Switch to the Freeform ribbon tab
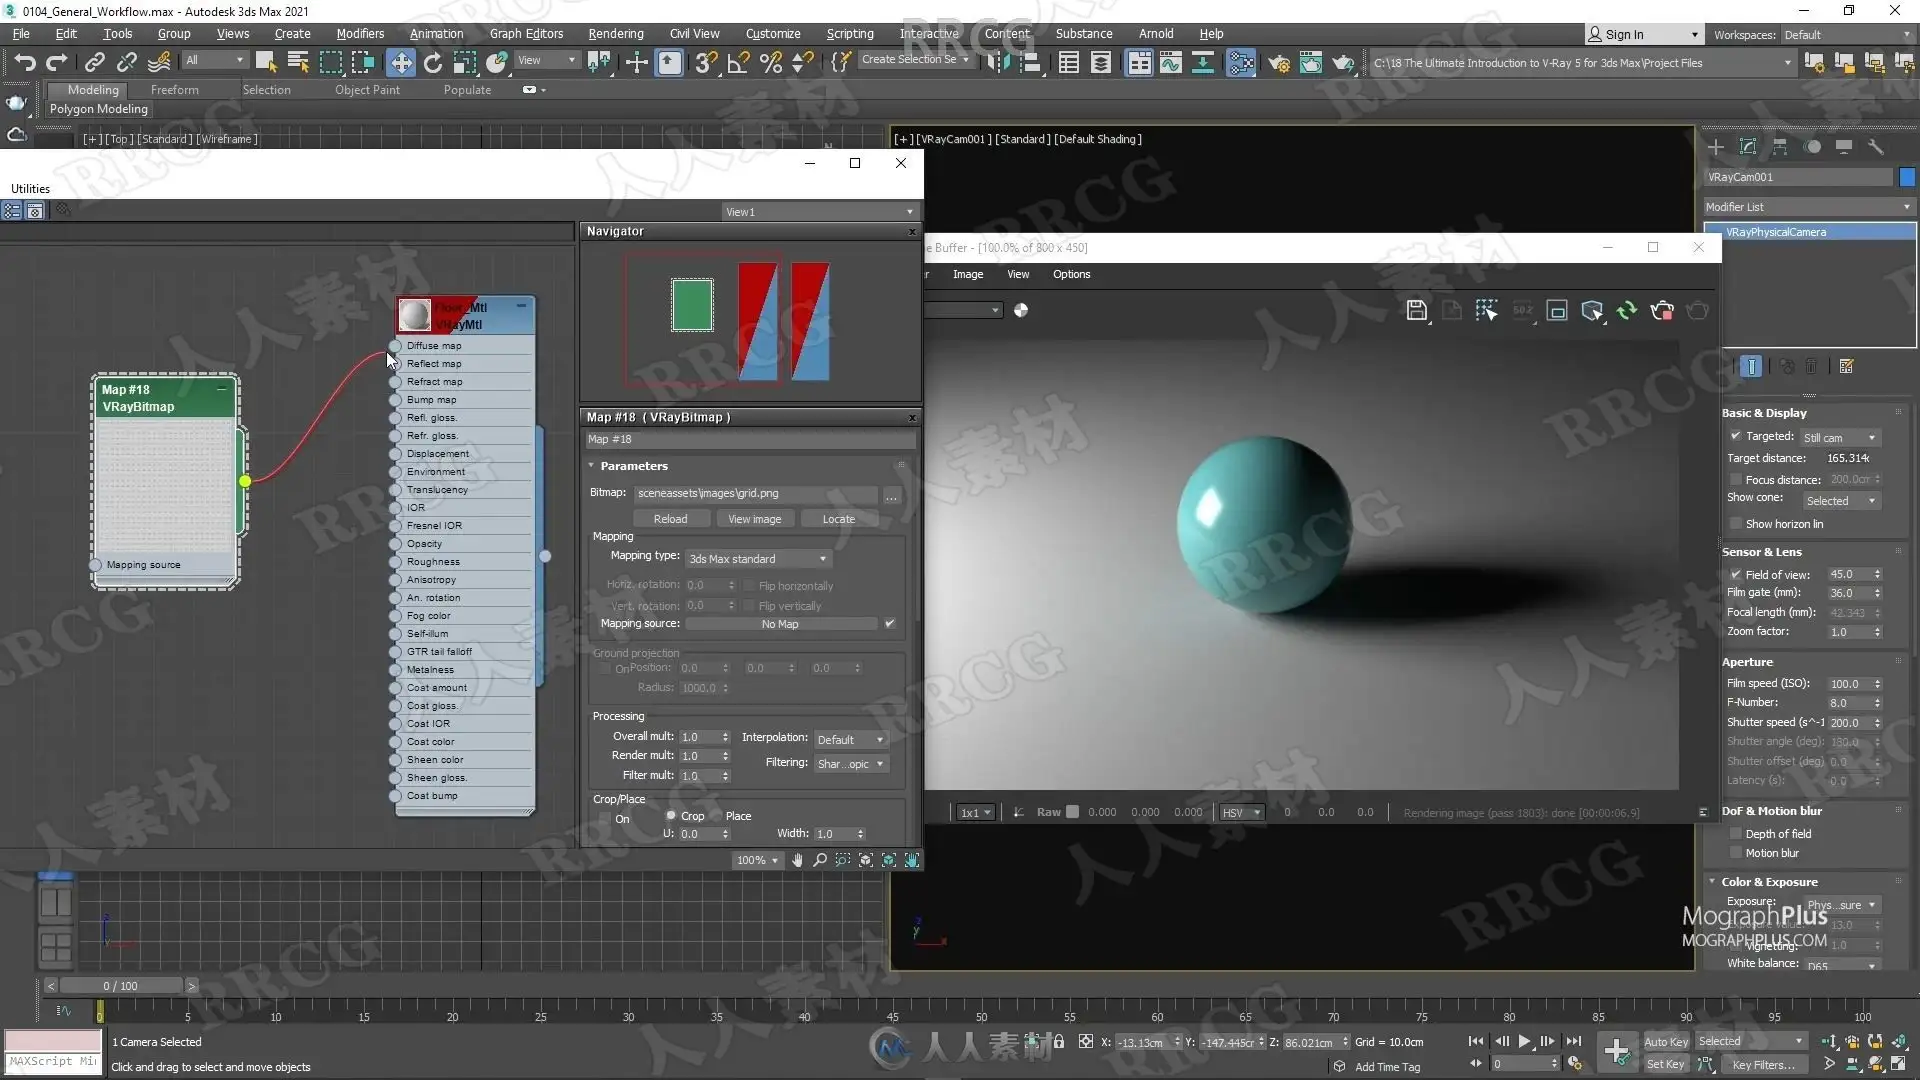Screen dimensions: 1920x1080 tap(175, 90)
